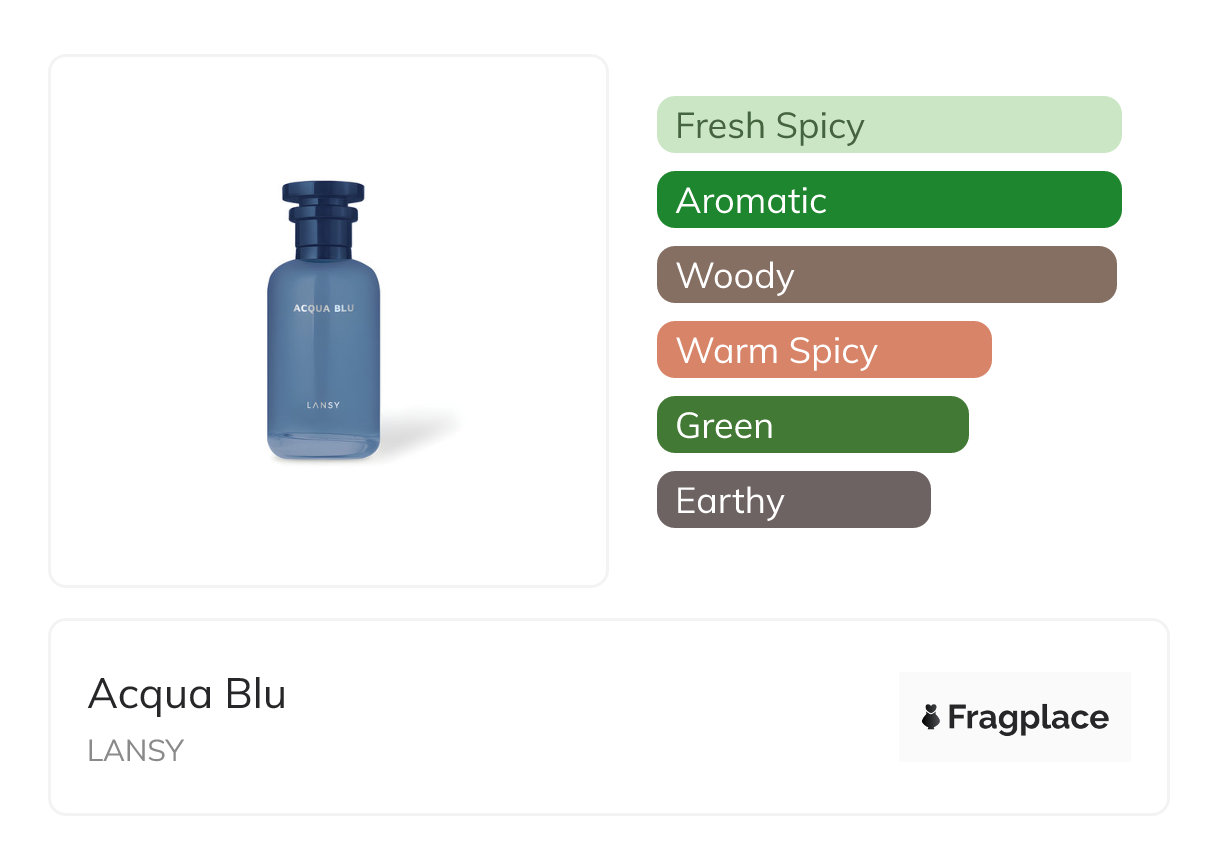Open the Acqua Blu fragrance title

187,694
